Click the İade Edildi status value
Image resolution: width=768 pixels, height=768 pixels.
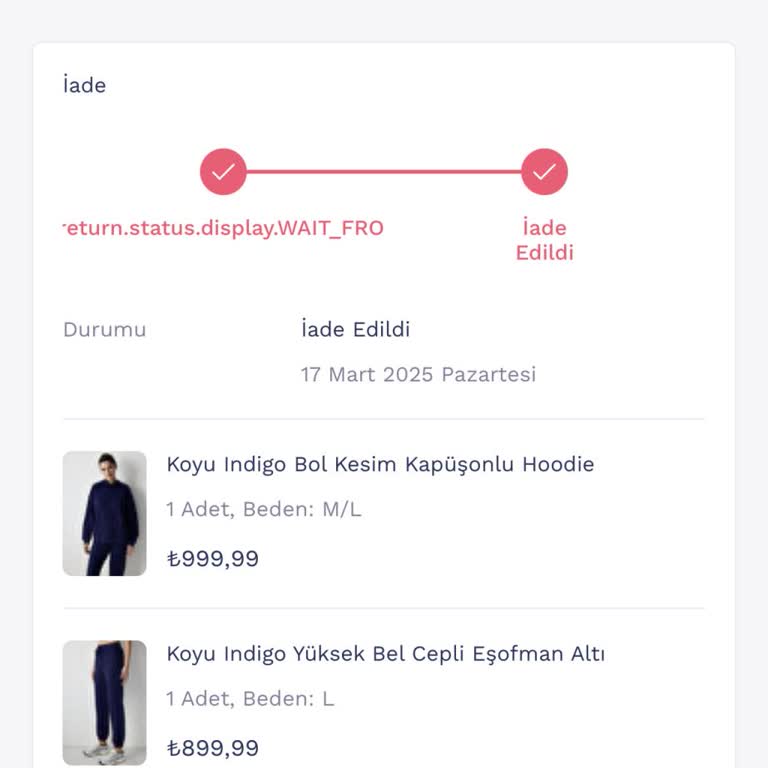[355, 329]
